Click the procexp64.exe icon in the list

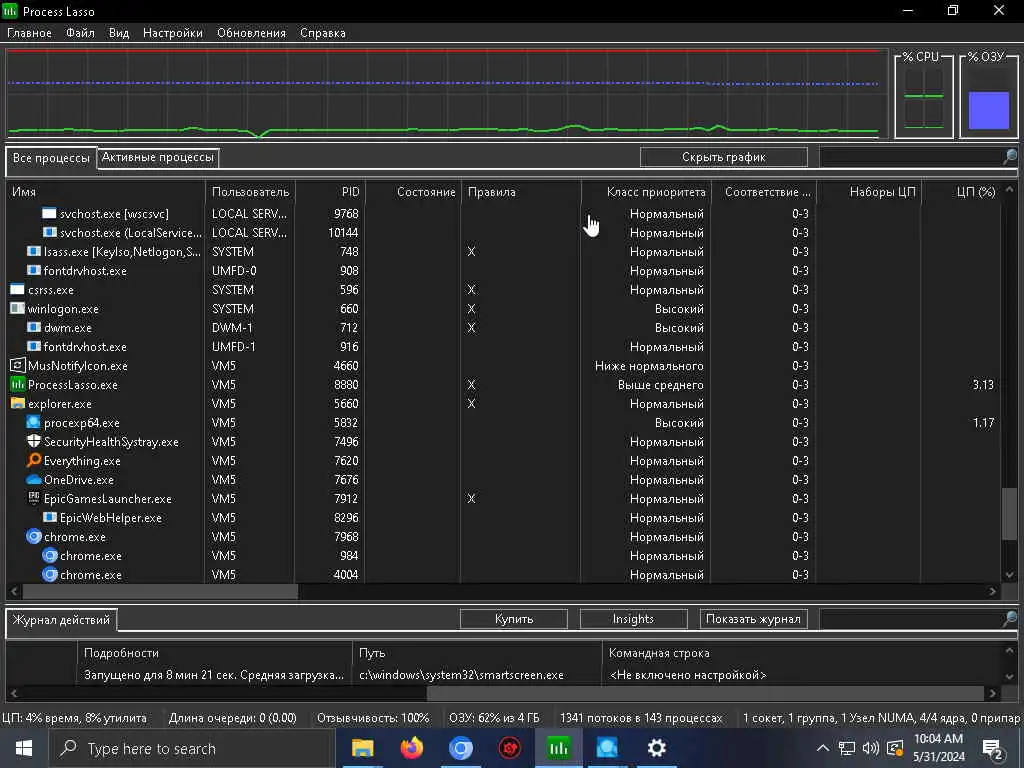coord(33,423)
